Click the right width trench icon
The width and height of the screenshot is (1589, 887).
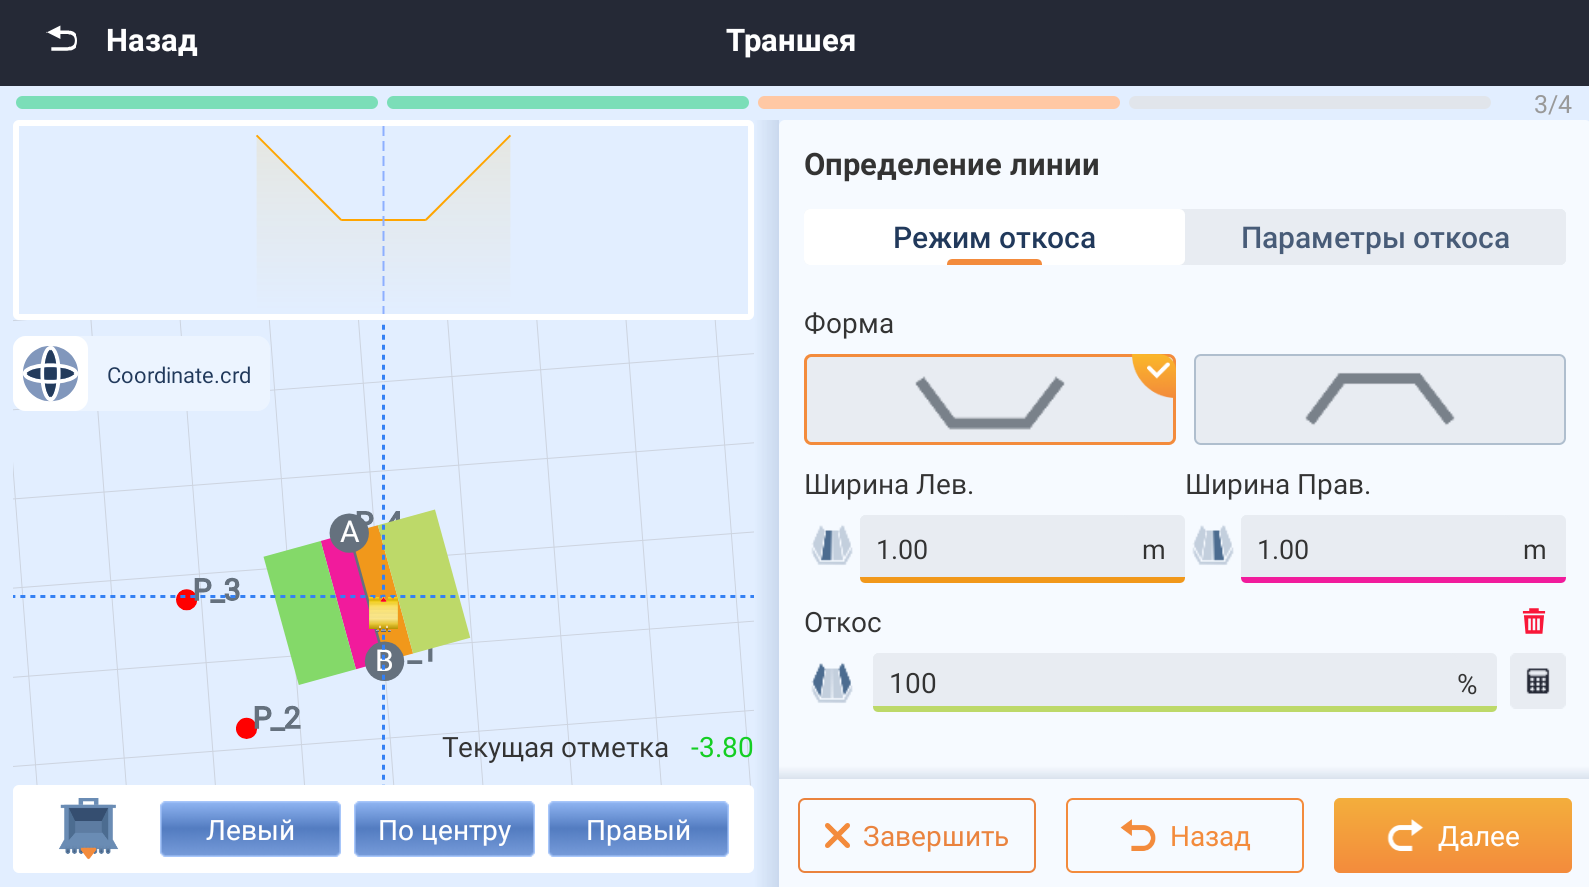1212,547
